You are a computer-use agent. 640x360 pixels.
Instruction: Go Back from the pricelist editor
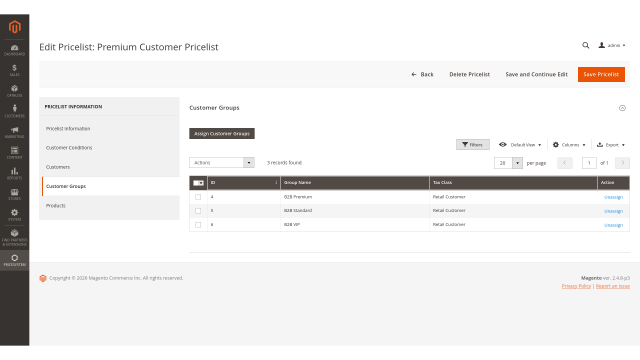(422, 74)
